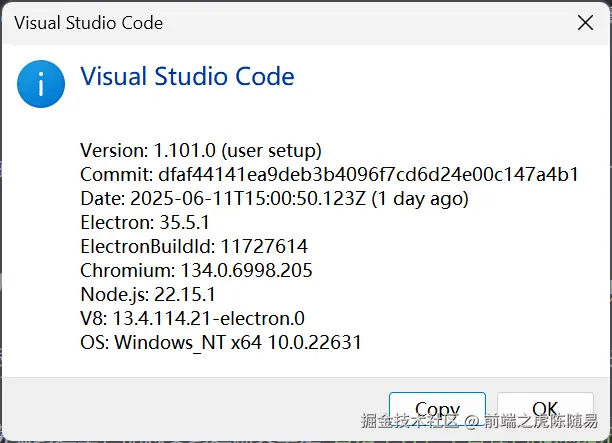The width and height of the screenshot is (612, 443).
Task: Click the V8 version line
Action: coord(192,319)
